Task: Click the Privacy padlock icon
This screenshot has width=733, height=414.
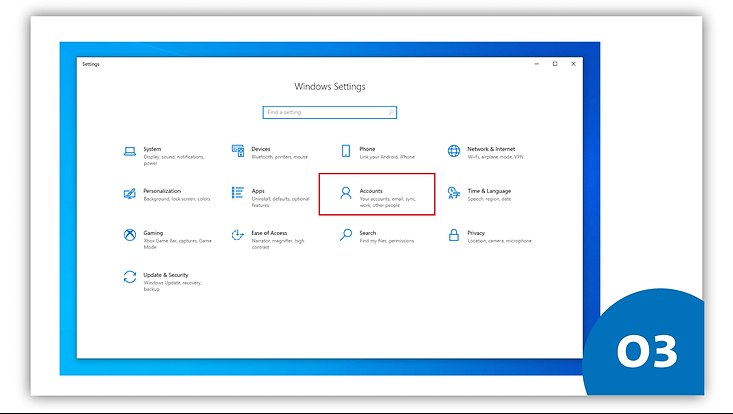Action: [454, 235]
